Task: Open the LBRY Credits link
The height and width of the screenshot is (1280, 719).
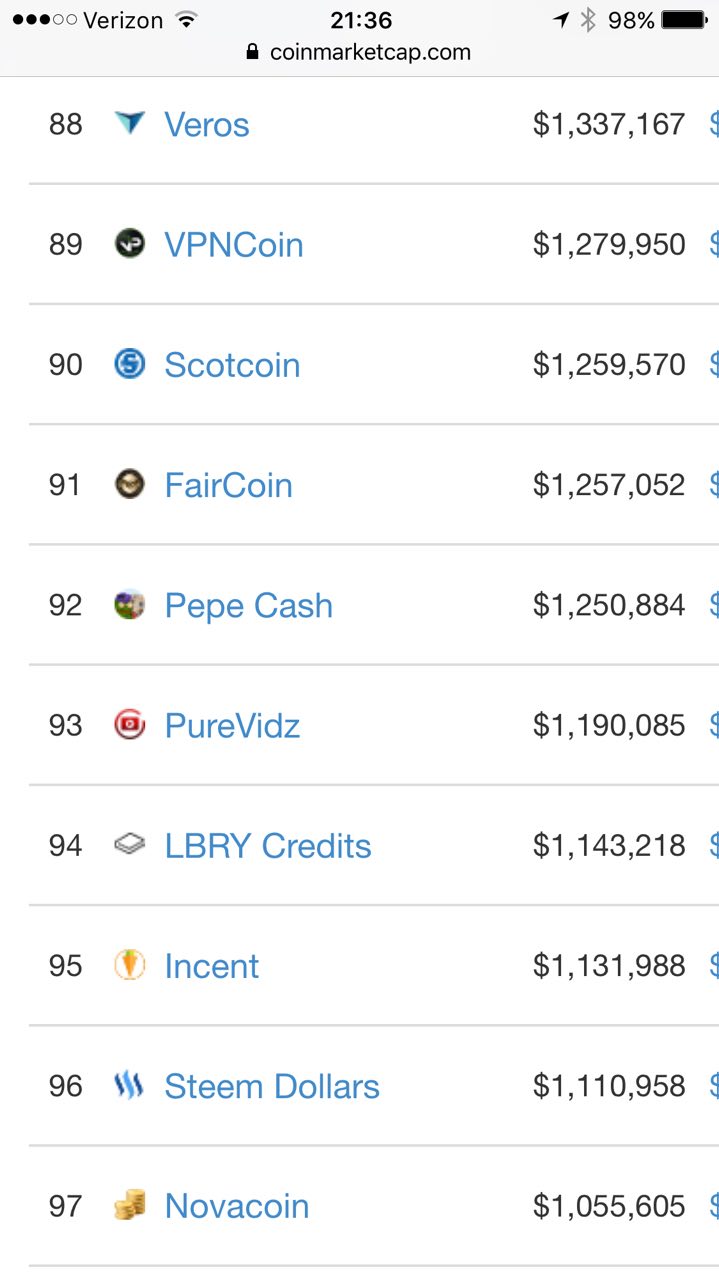Action: click(268, 846)
